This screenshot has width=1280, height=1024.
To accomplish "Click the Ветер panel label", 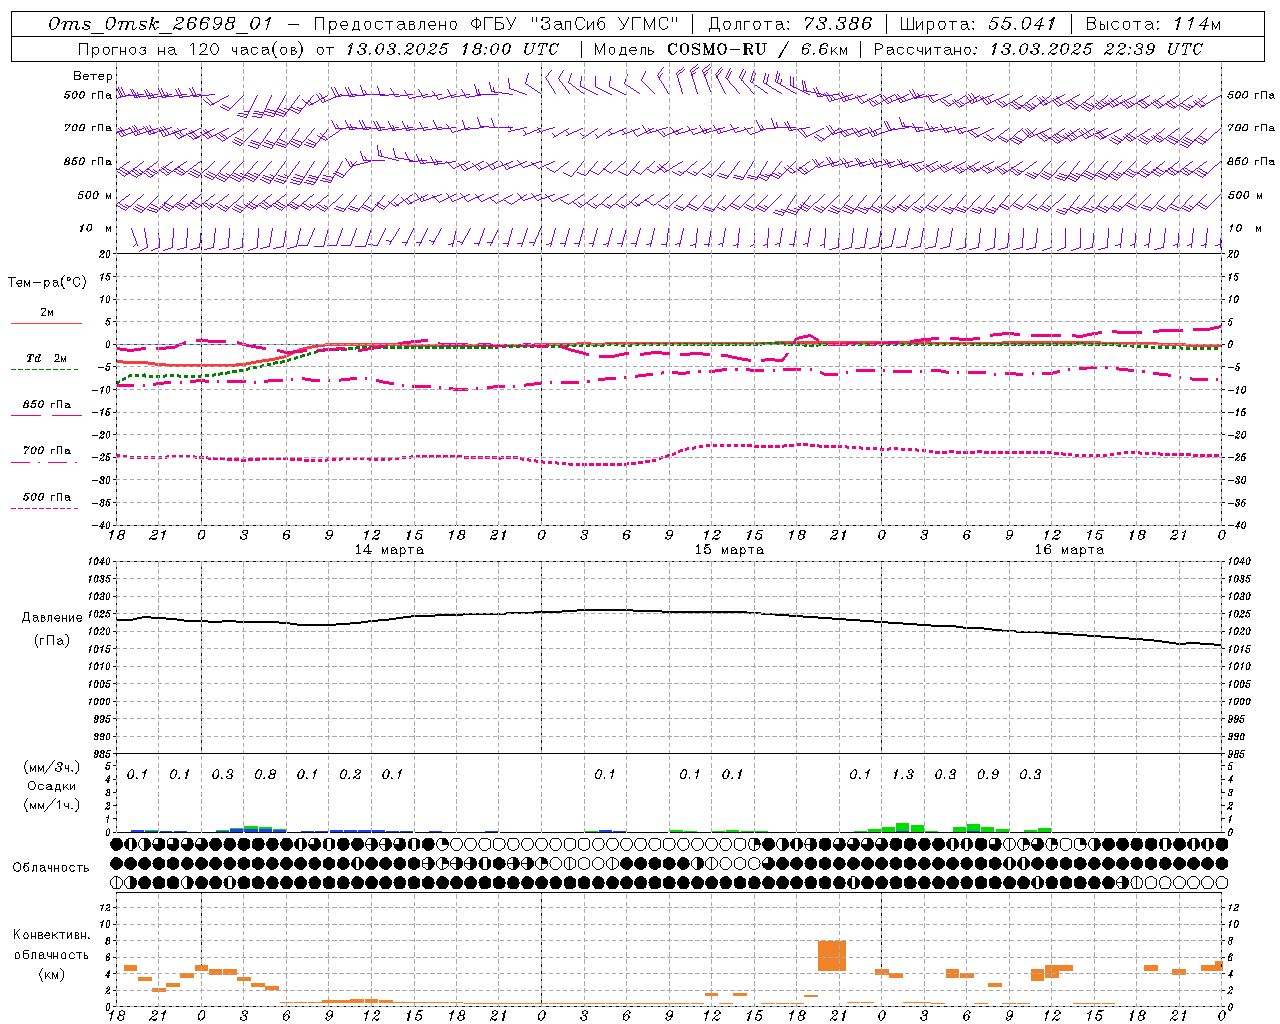I will click(x=92, y=76).
